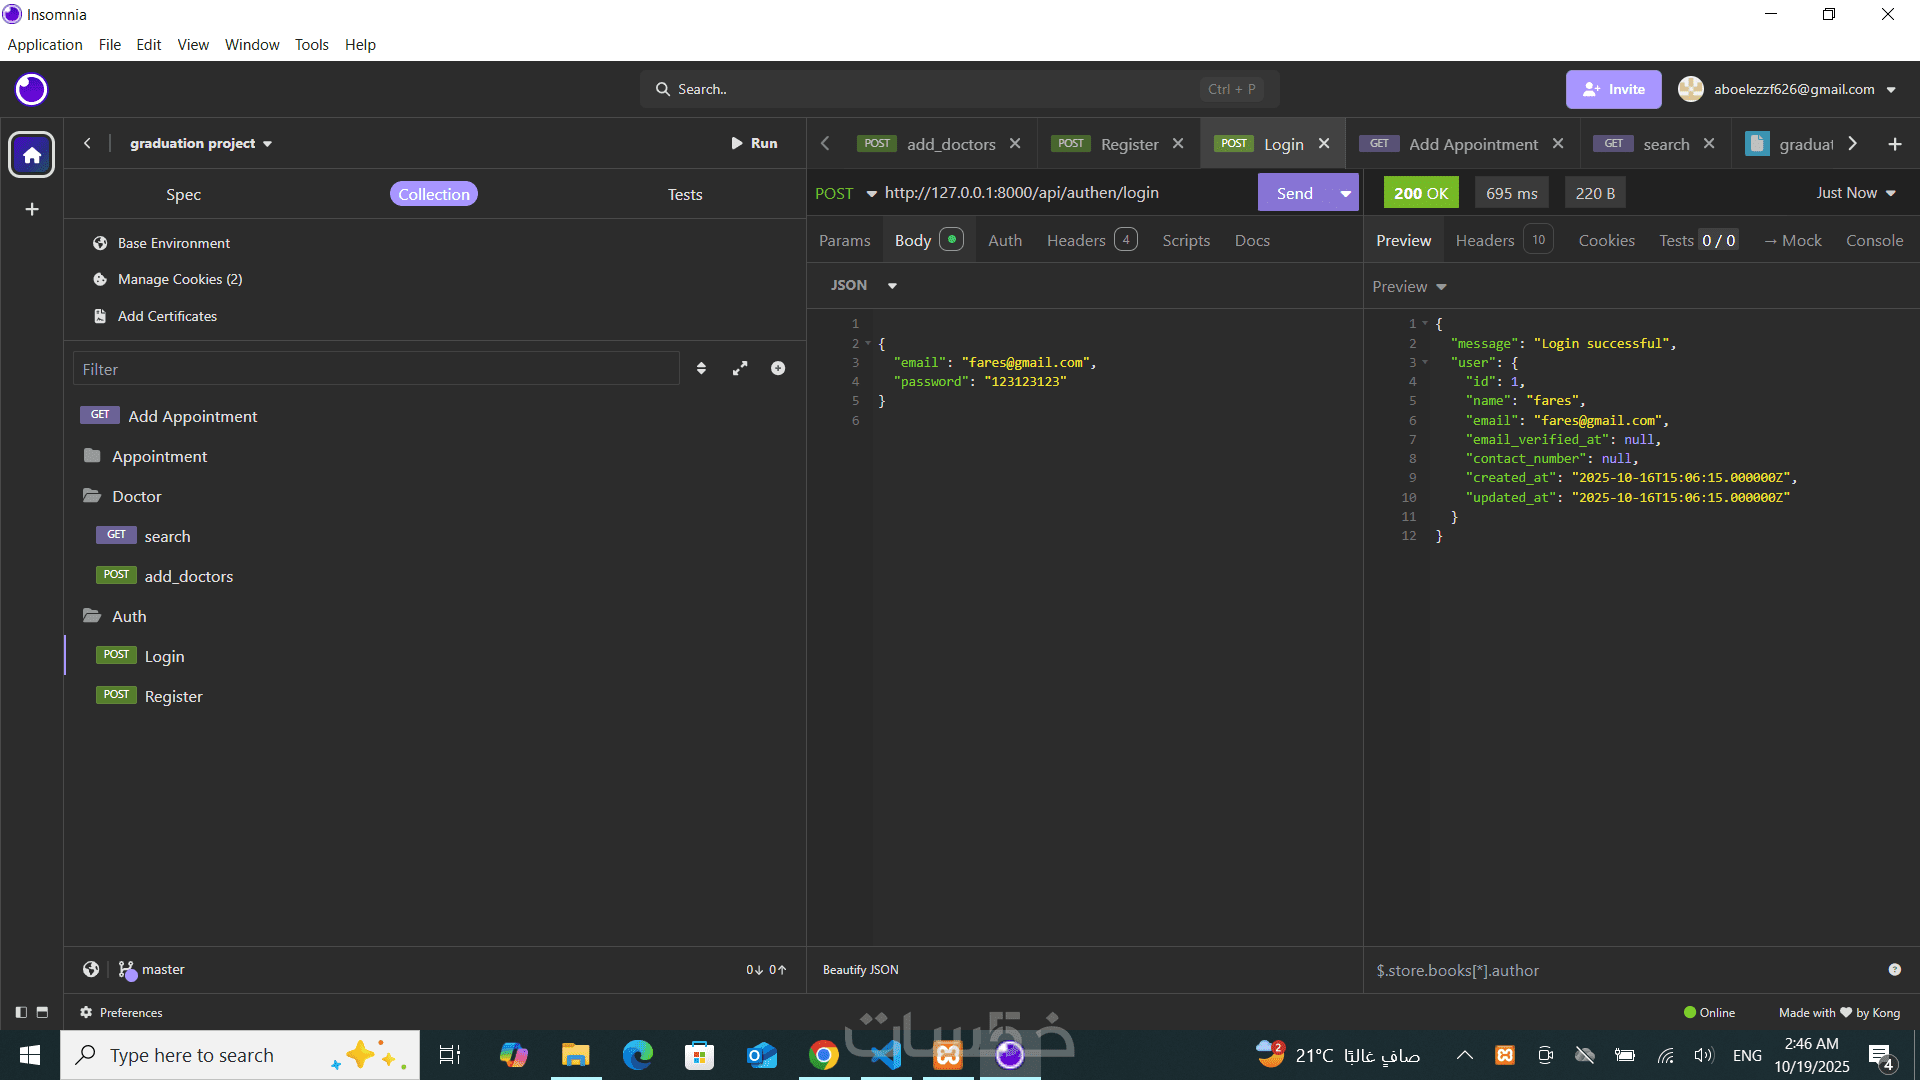Open the Send button options arrow

pos(1345,193)
